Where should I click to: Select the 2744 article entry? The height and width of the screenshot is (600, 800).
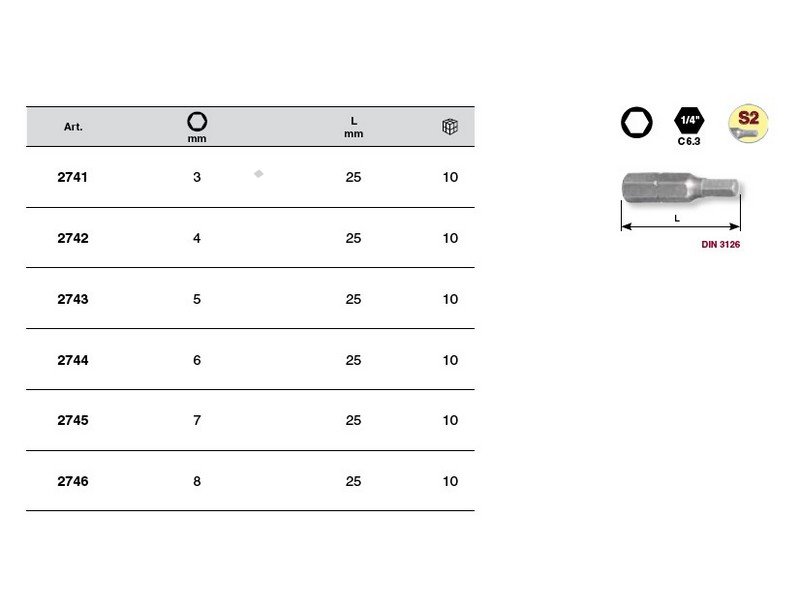pos(73,361)
